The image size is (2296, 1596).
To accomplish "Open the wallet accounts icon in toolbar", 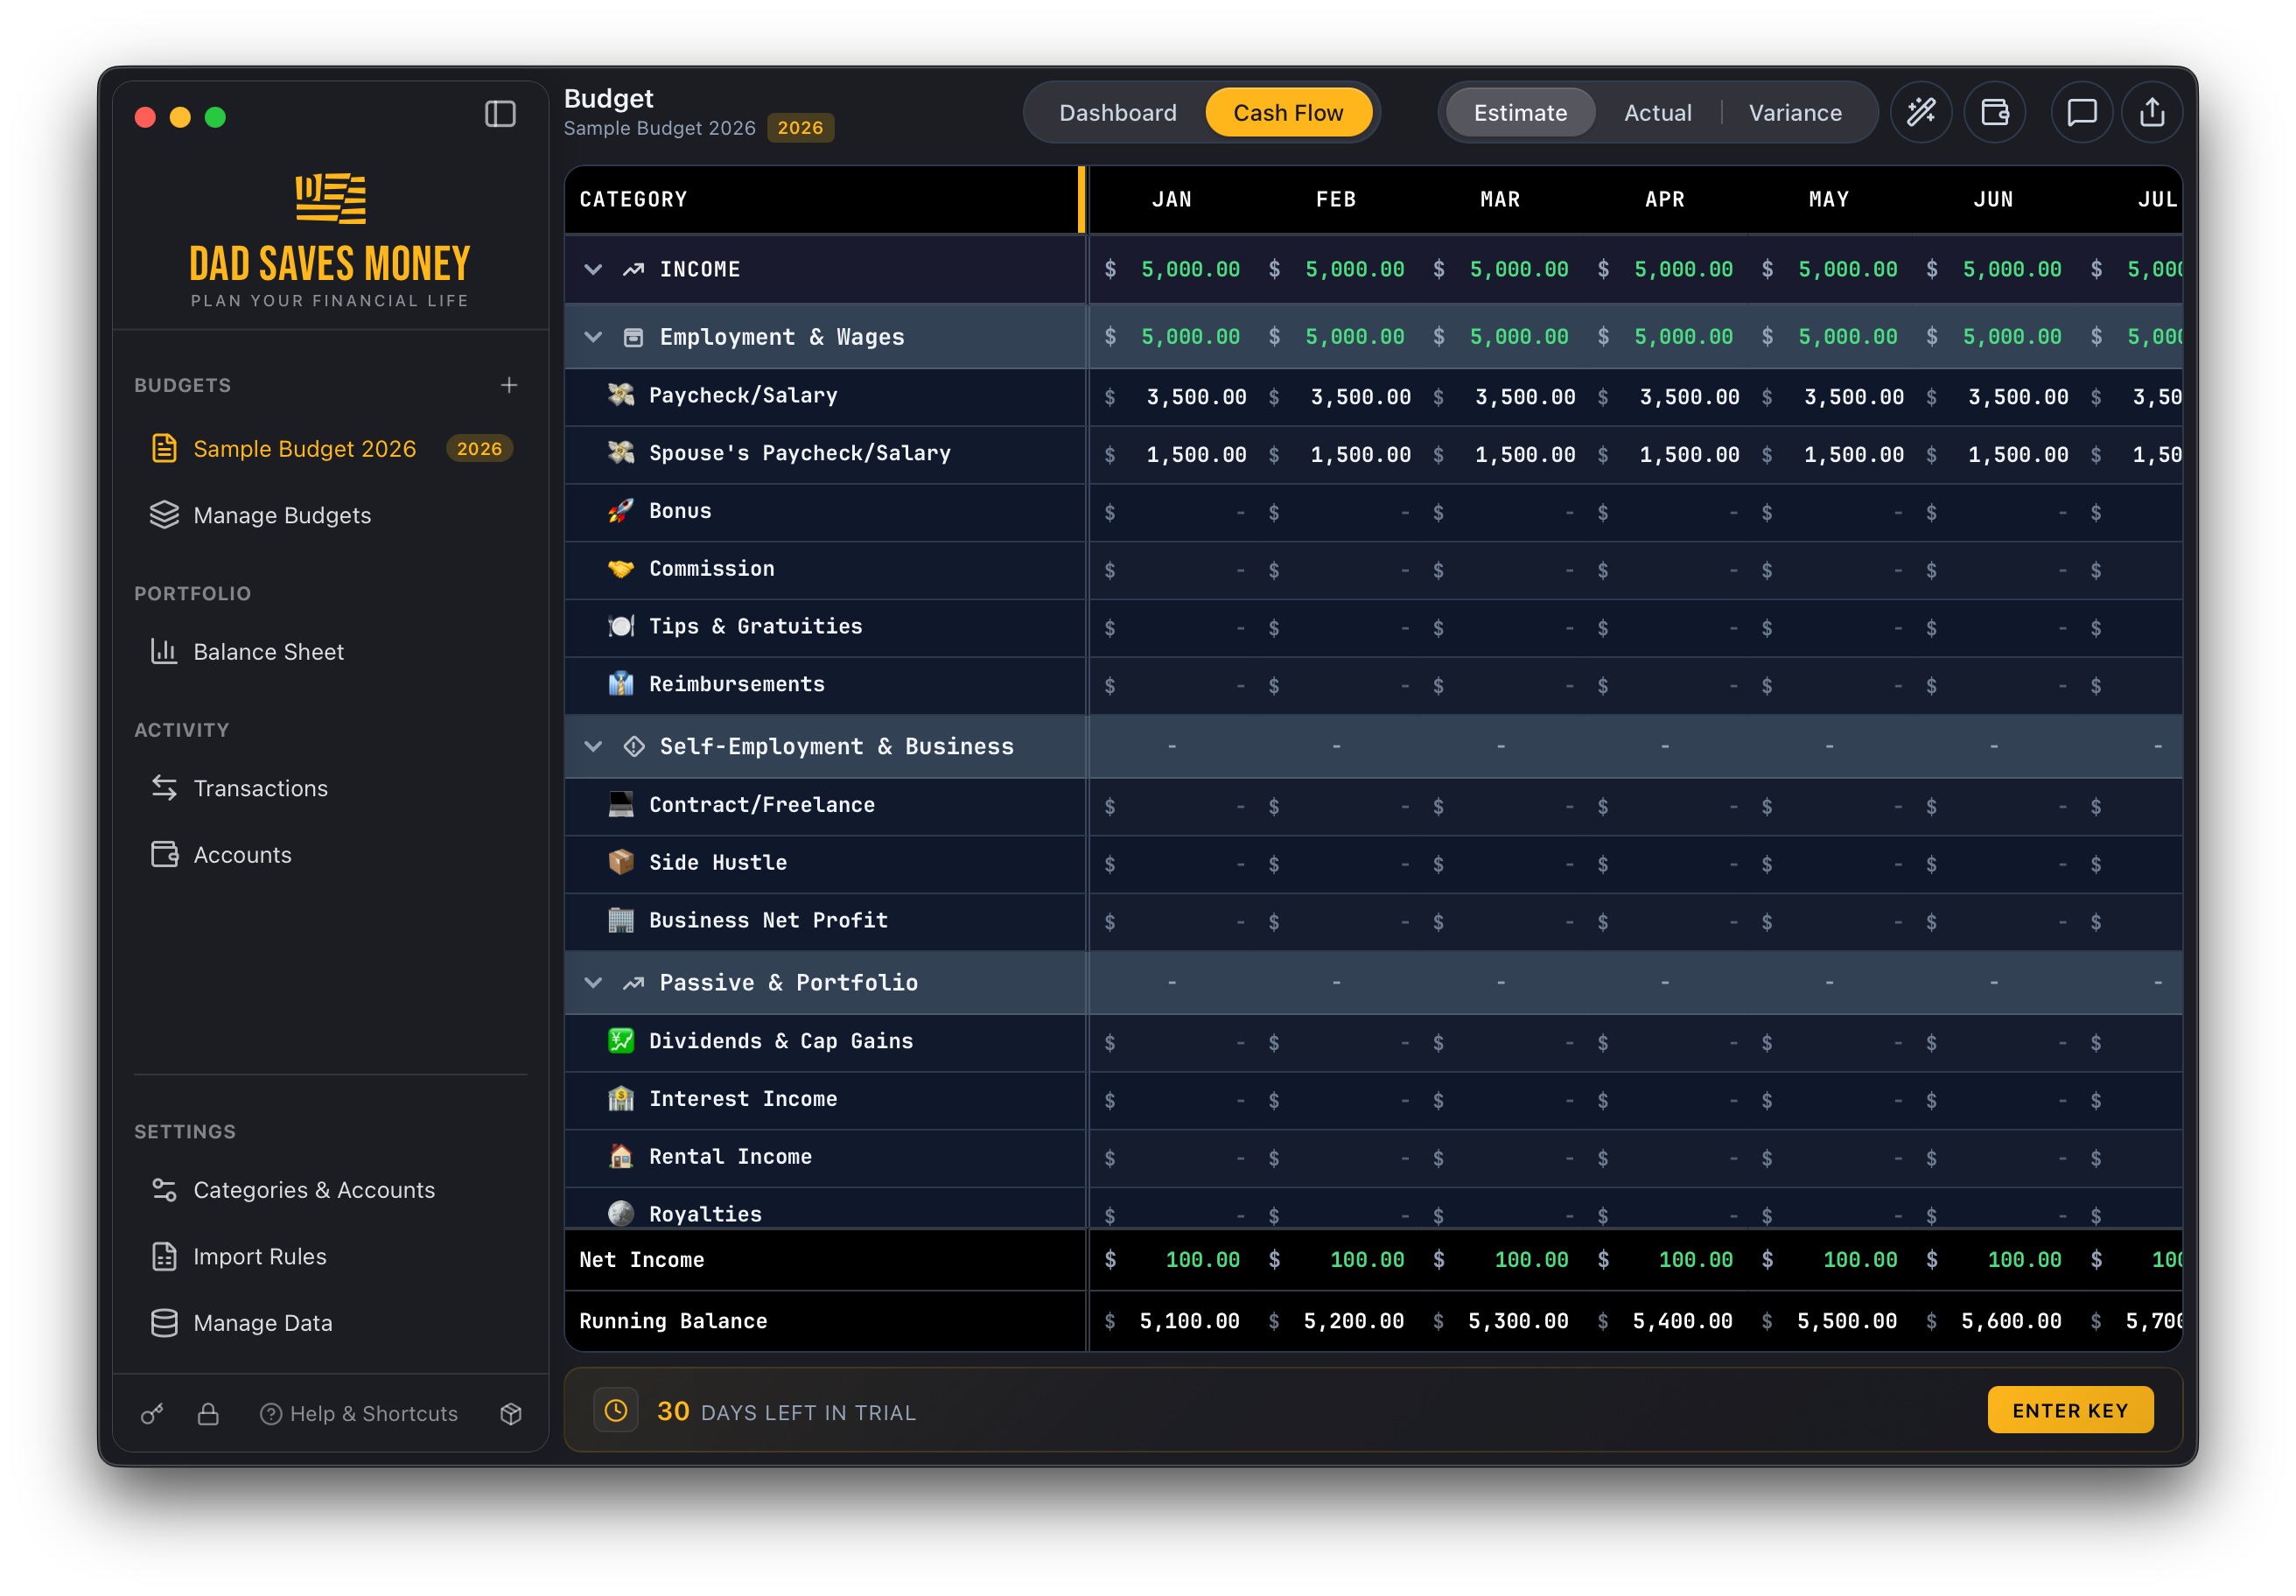I will coord(1995,112).
